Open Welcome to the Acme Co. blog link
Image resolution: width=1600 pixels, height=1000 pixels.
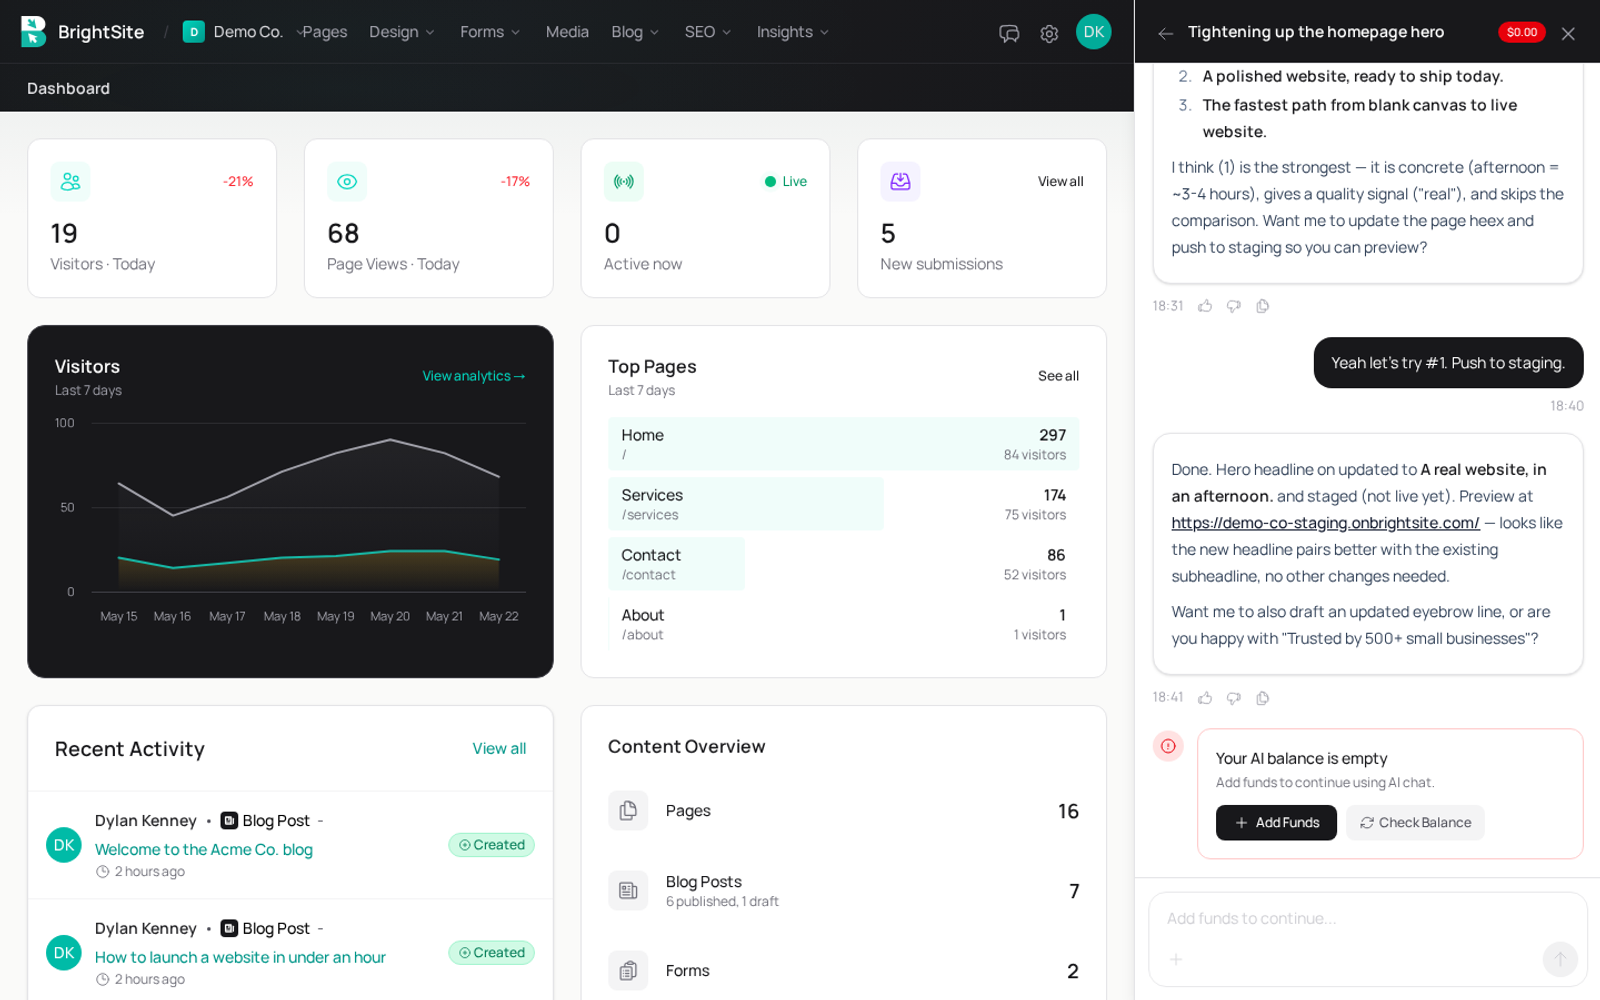pos(204,849)
